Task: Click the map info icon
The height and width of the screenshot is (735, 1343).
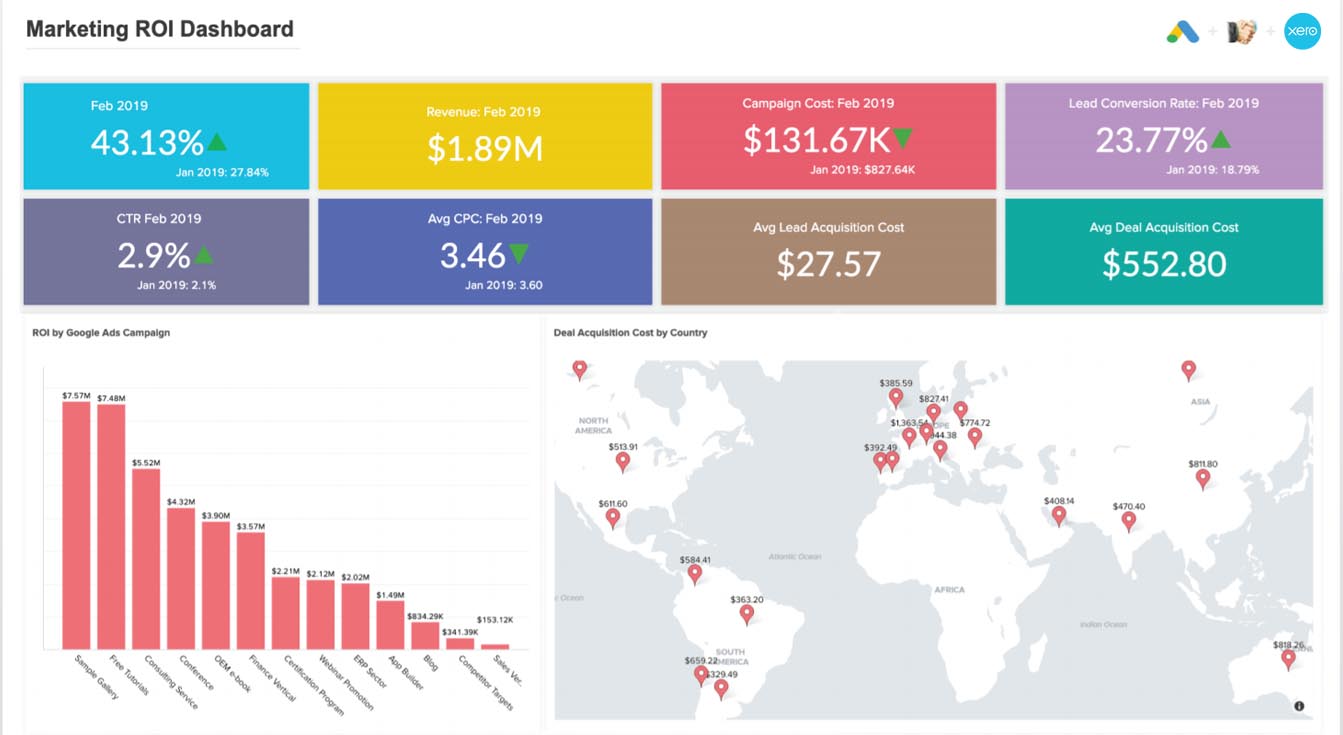Action: point(1299,706)
